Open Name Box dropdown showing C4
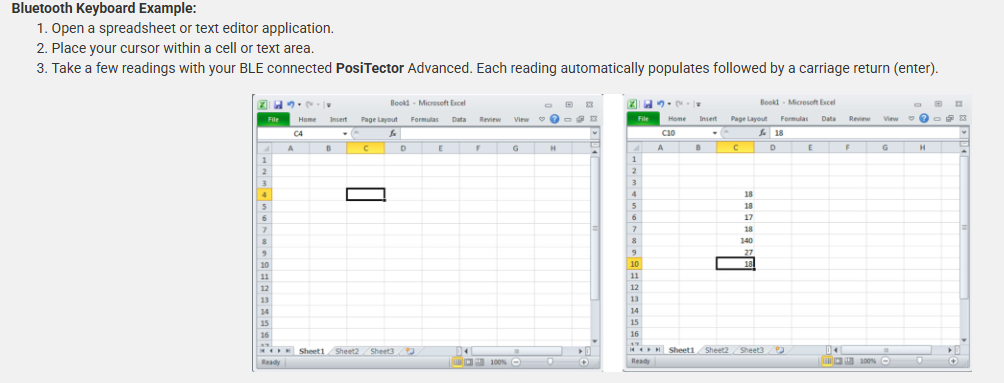The image size is (1004, 383). point(344,133)
